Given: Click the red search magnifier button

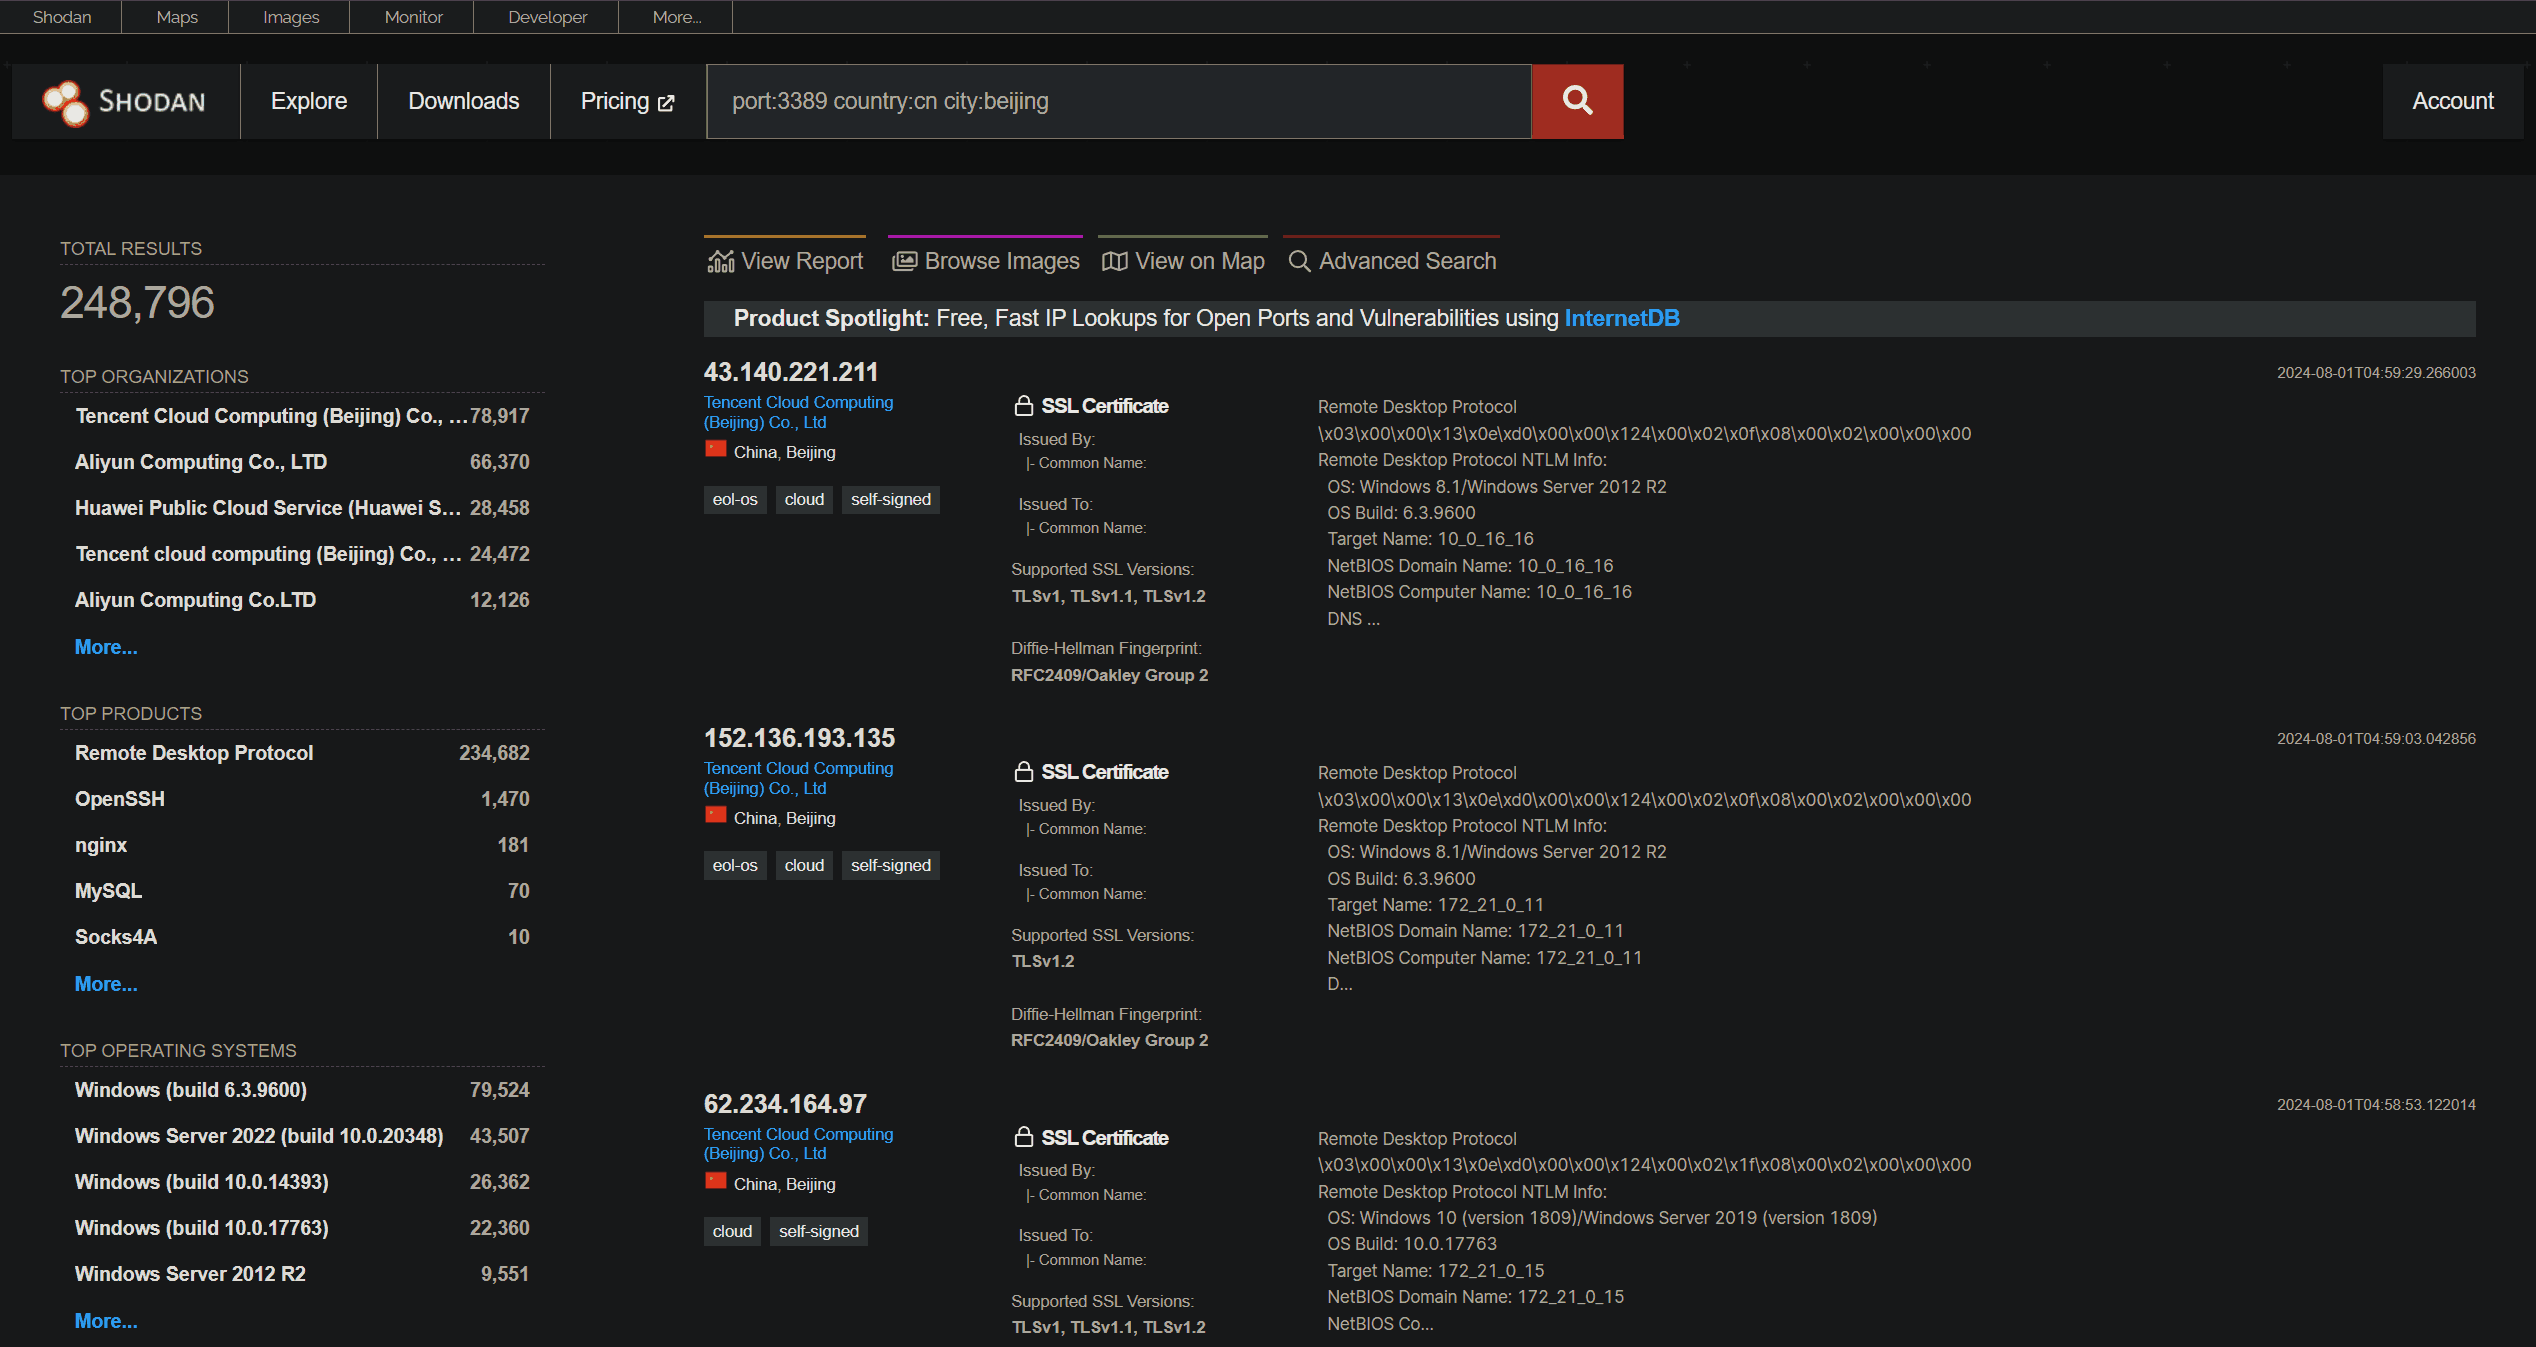Looking at the screenshot, I should point(1577,101).
